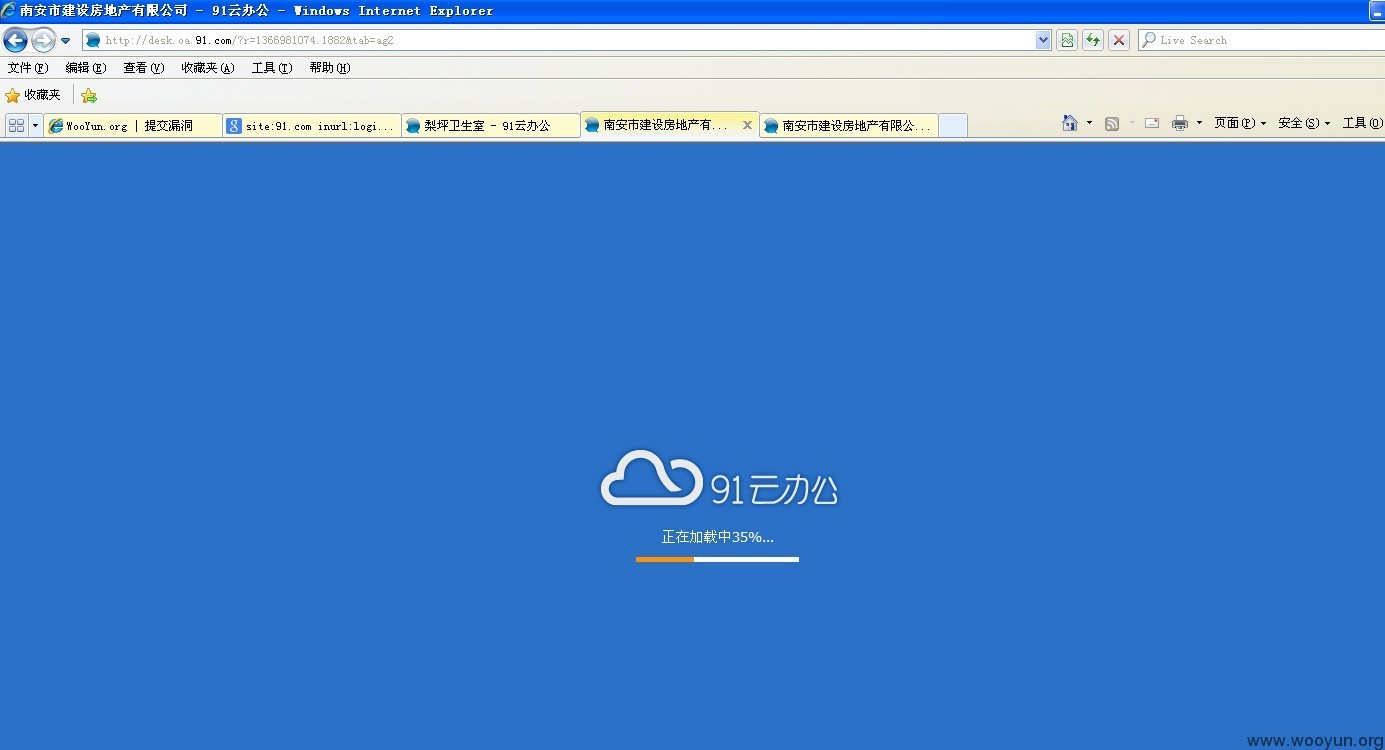This screenshot has height=750, width=1385.
Task: Click the address bar URL field
Action: coord(559,40)
